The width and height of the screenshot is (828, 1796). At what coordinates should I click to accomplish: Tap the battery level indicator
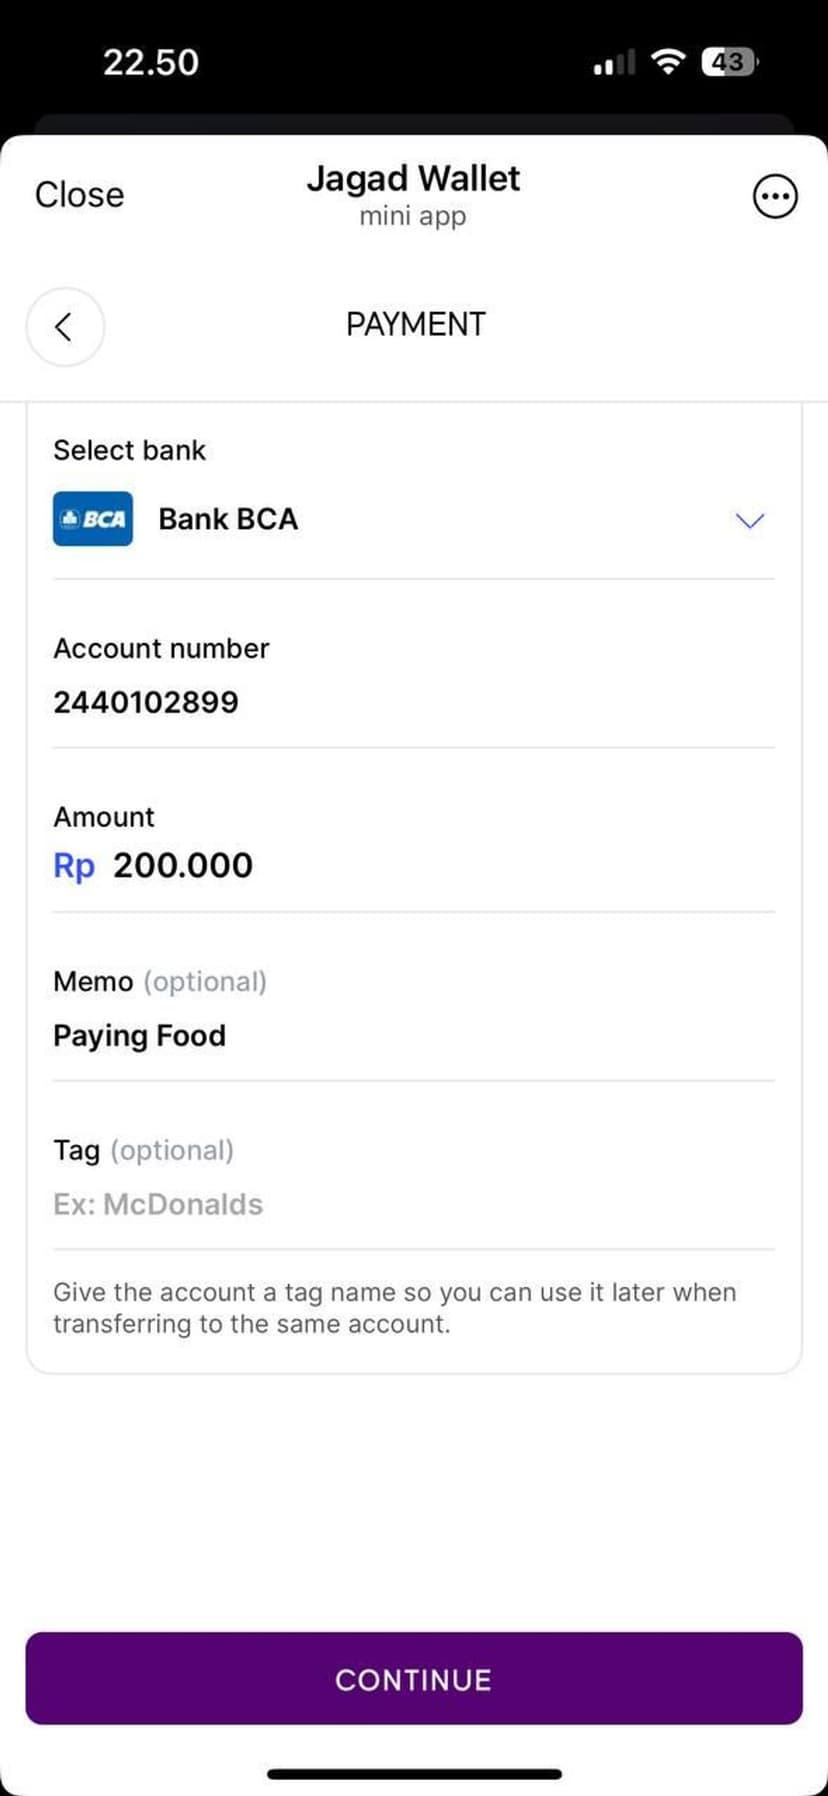pyautogui.click(x=730, y=62)
